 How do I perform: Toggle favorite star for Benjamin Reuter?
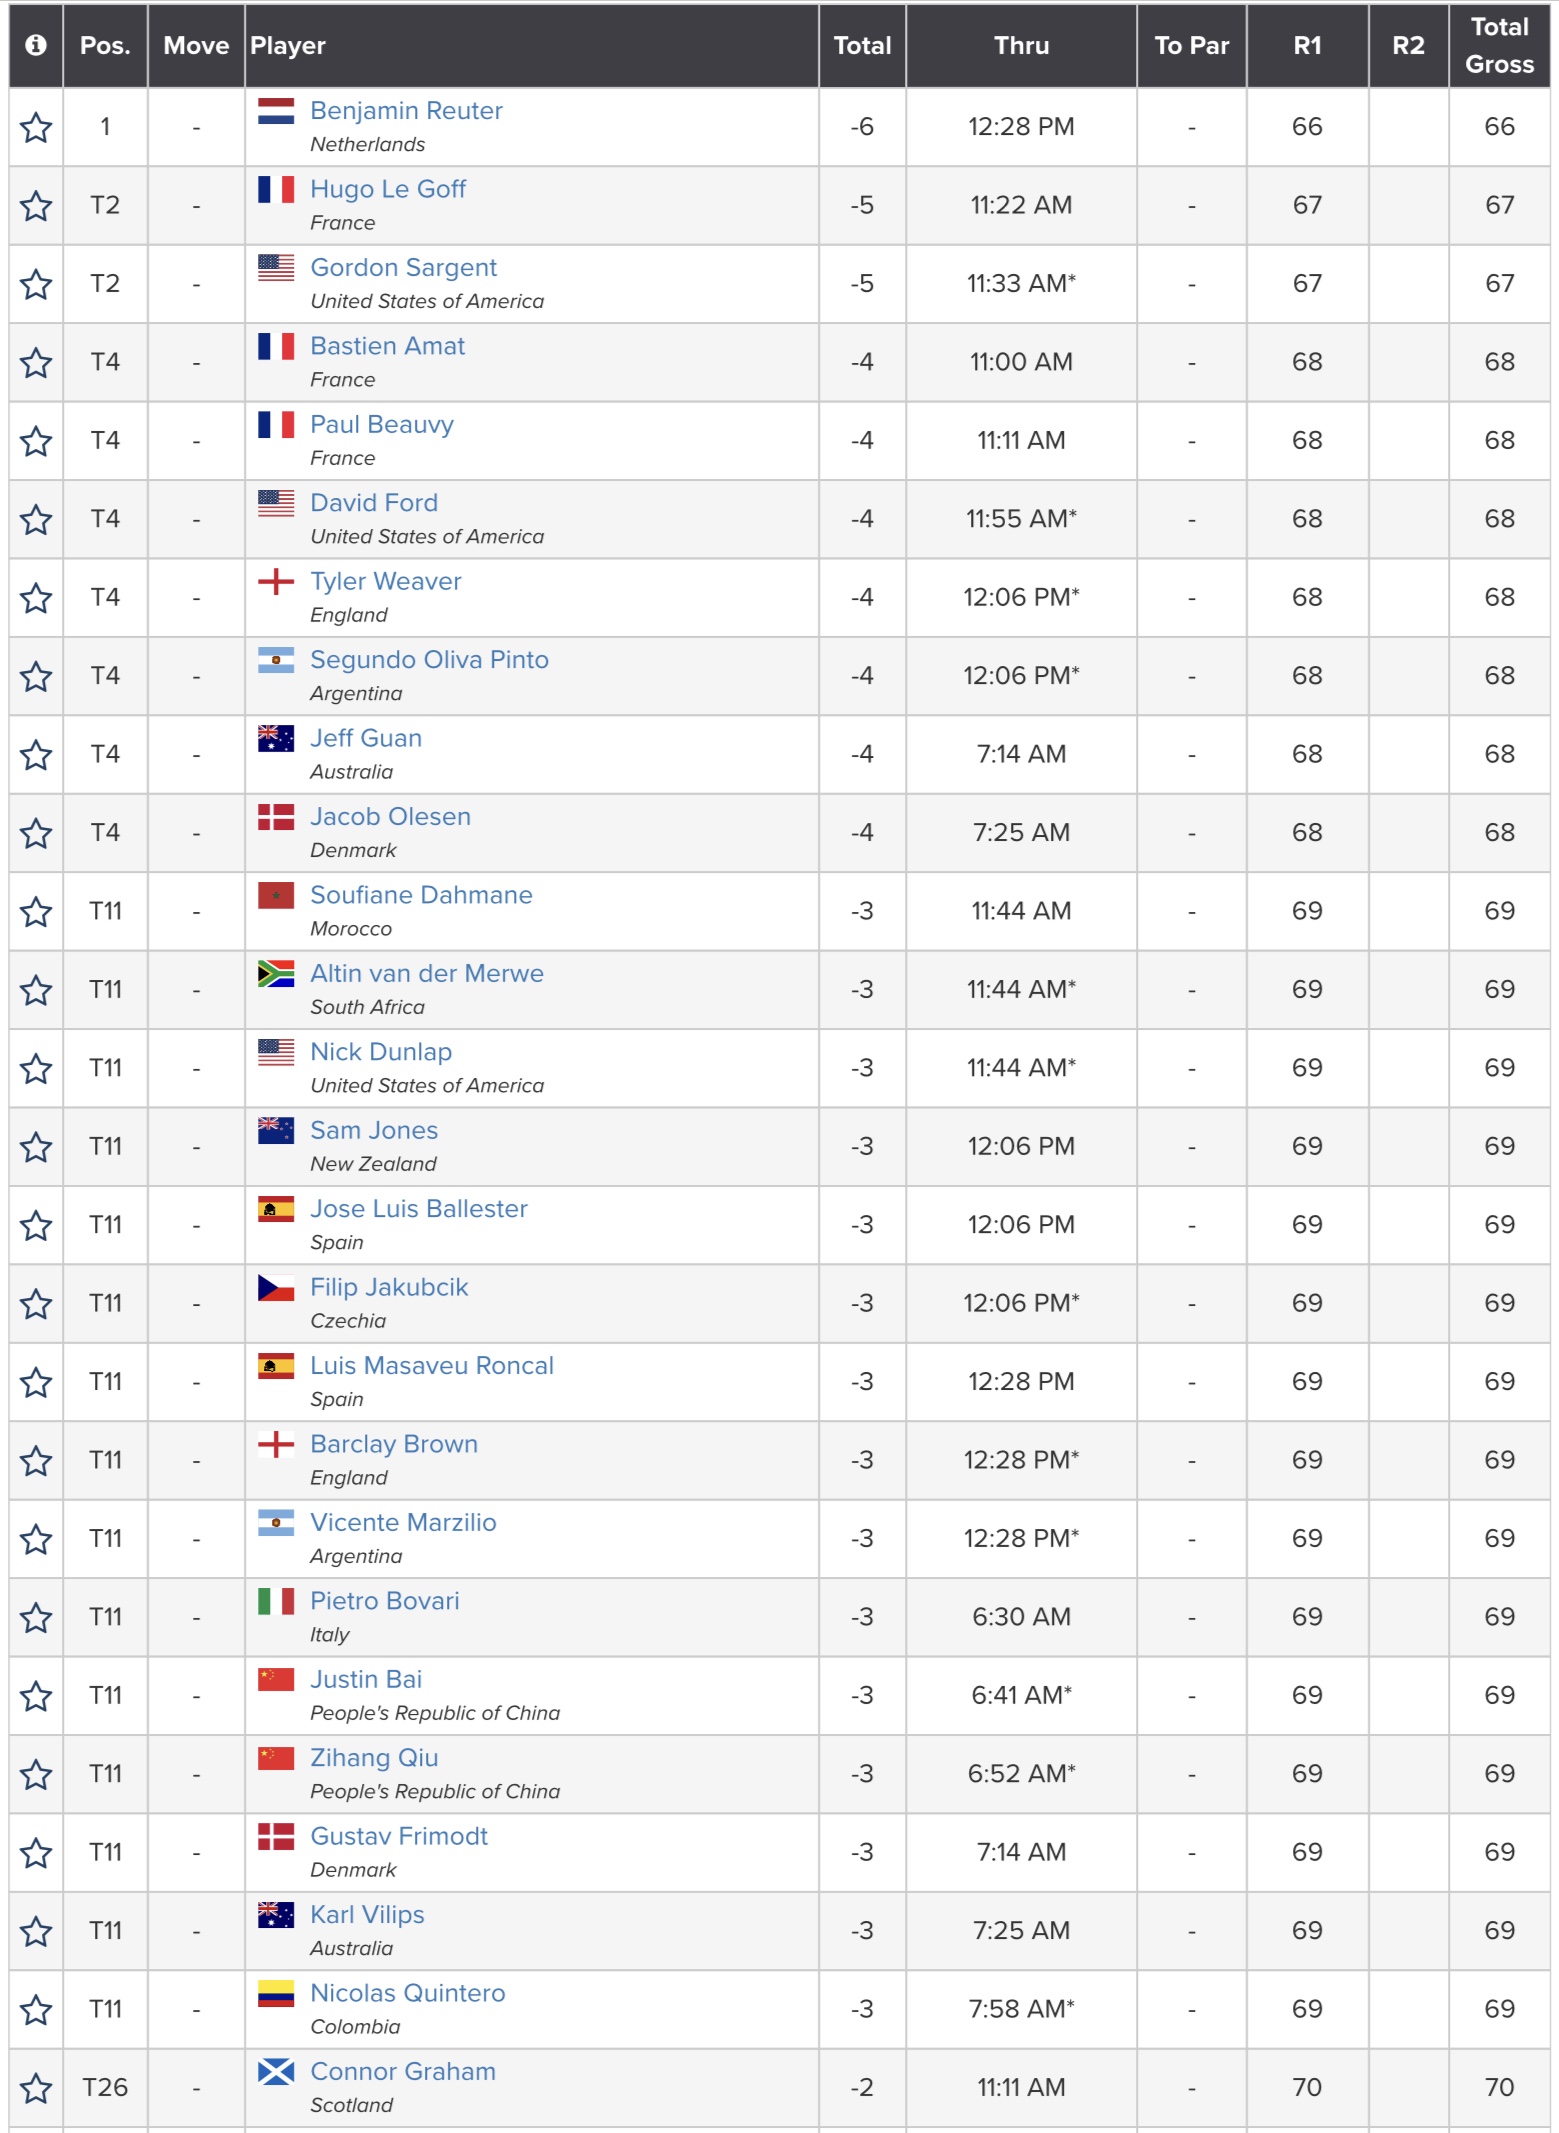pos(36,127)
